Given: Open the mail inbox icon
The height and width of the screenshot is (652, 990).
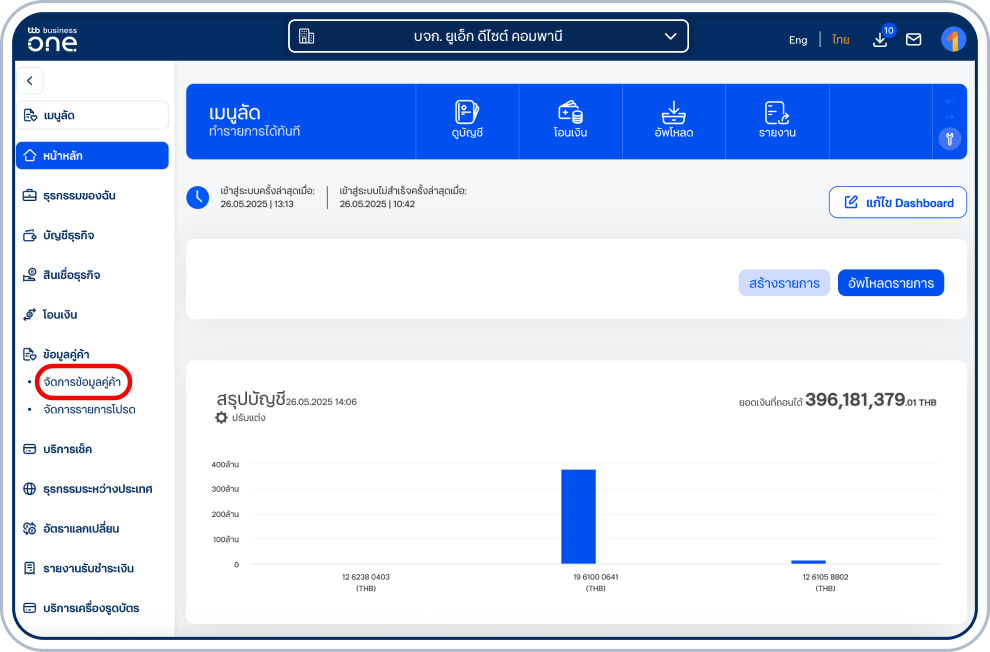Looking at the screenshot, I should [x=913, y=40].
